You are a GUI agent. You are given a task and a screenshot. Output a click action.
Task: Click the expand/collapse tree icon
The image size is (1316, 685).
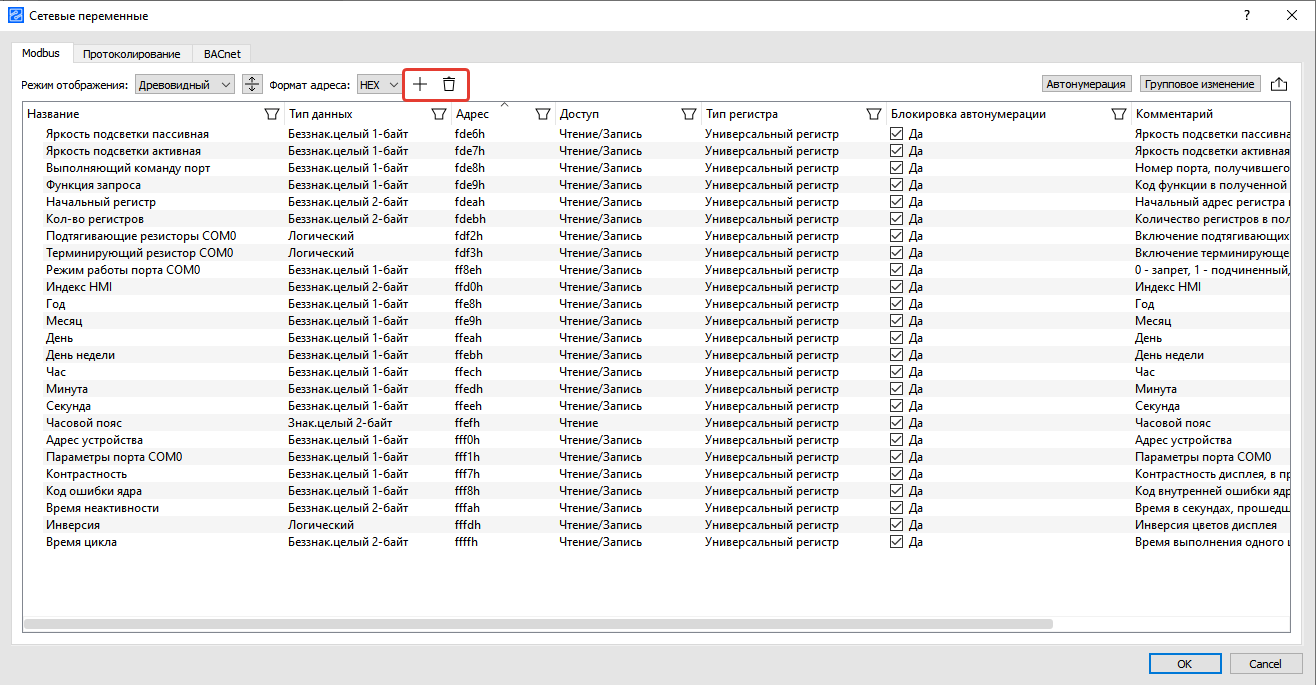252,85
